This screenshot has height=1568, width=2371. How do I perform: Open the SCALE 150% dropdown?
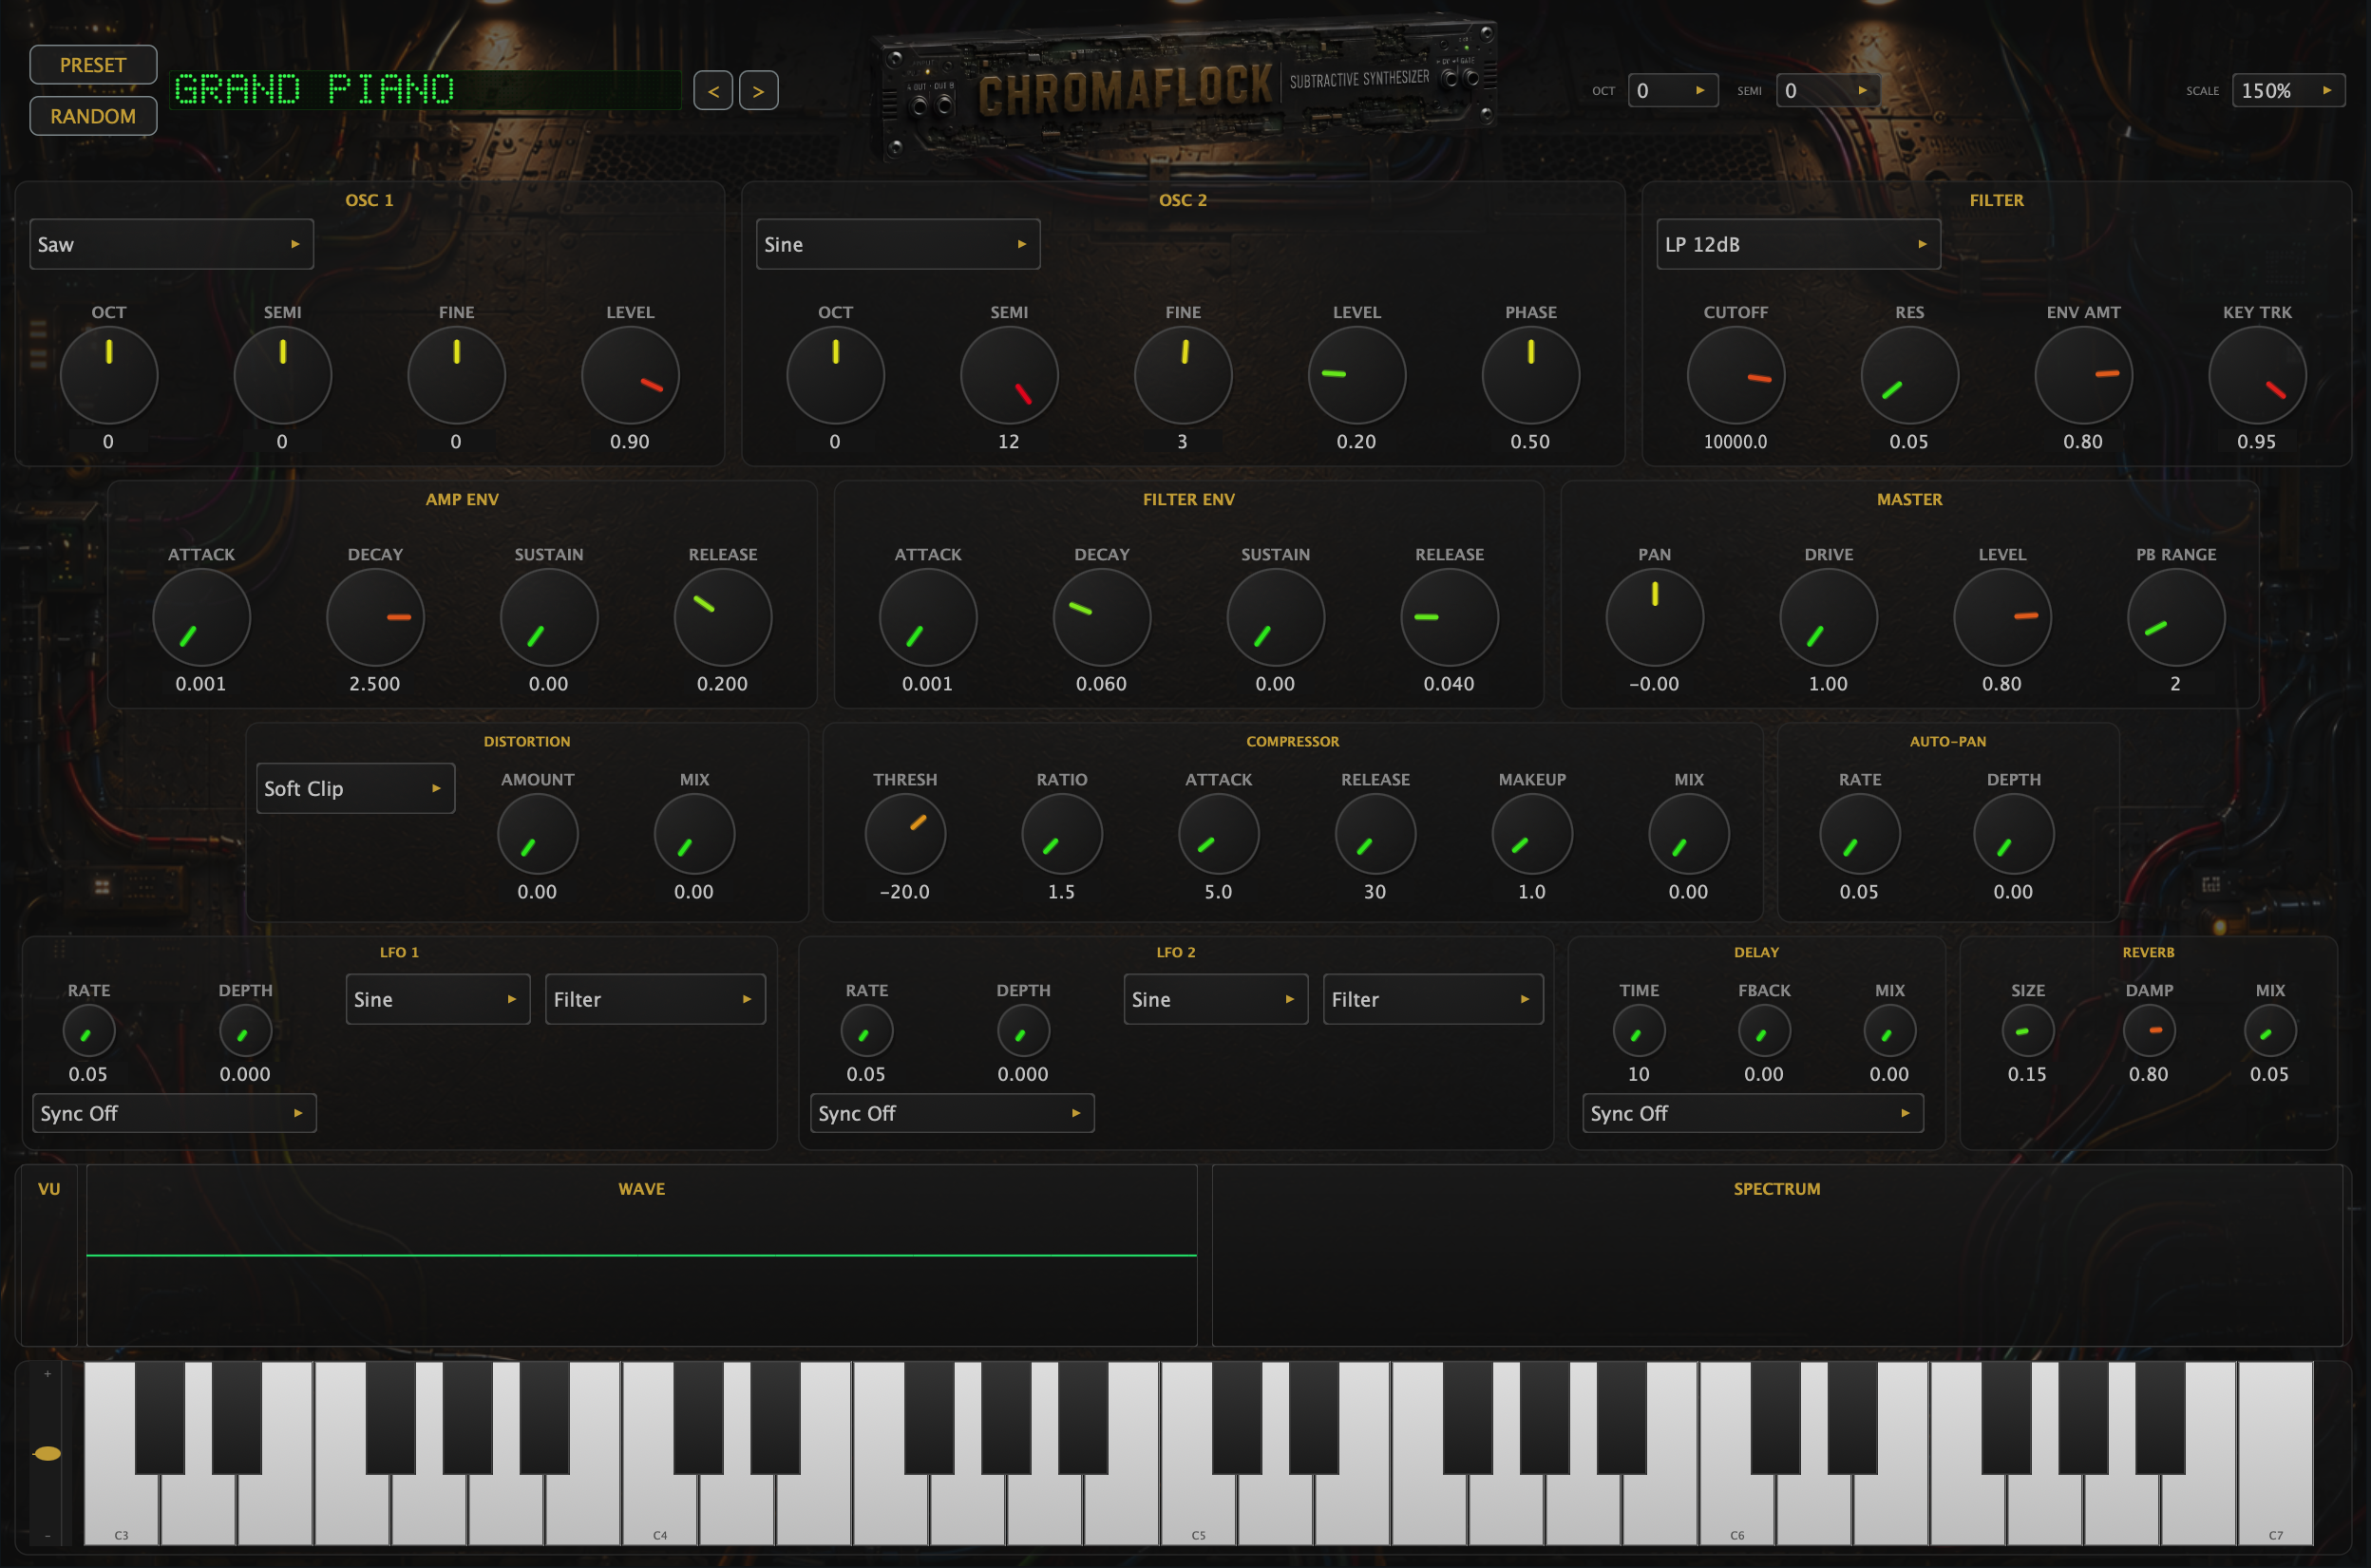[x=2288, y=90]
